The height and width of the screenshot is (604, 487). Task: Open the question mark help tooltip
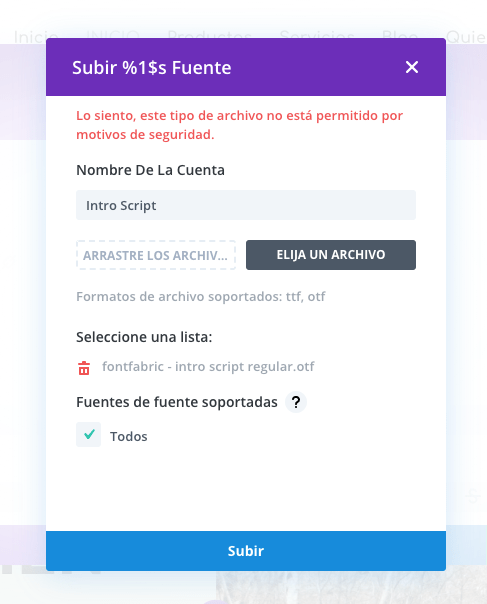[296, 402]
